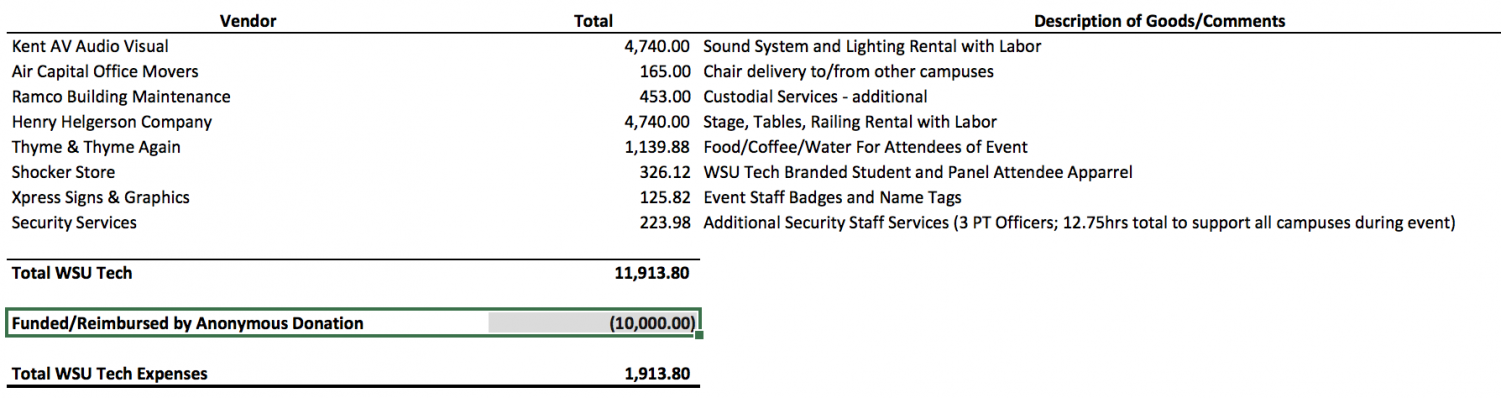Click Kent AV Audio Visual's 4,740.00 total
This screenshot has height=398, width=1501.
point(657,46)
